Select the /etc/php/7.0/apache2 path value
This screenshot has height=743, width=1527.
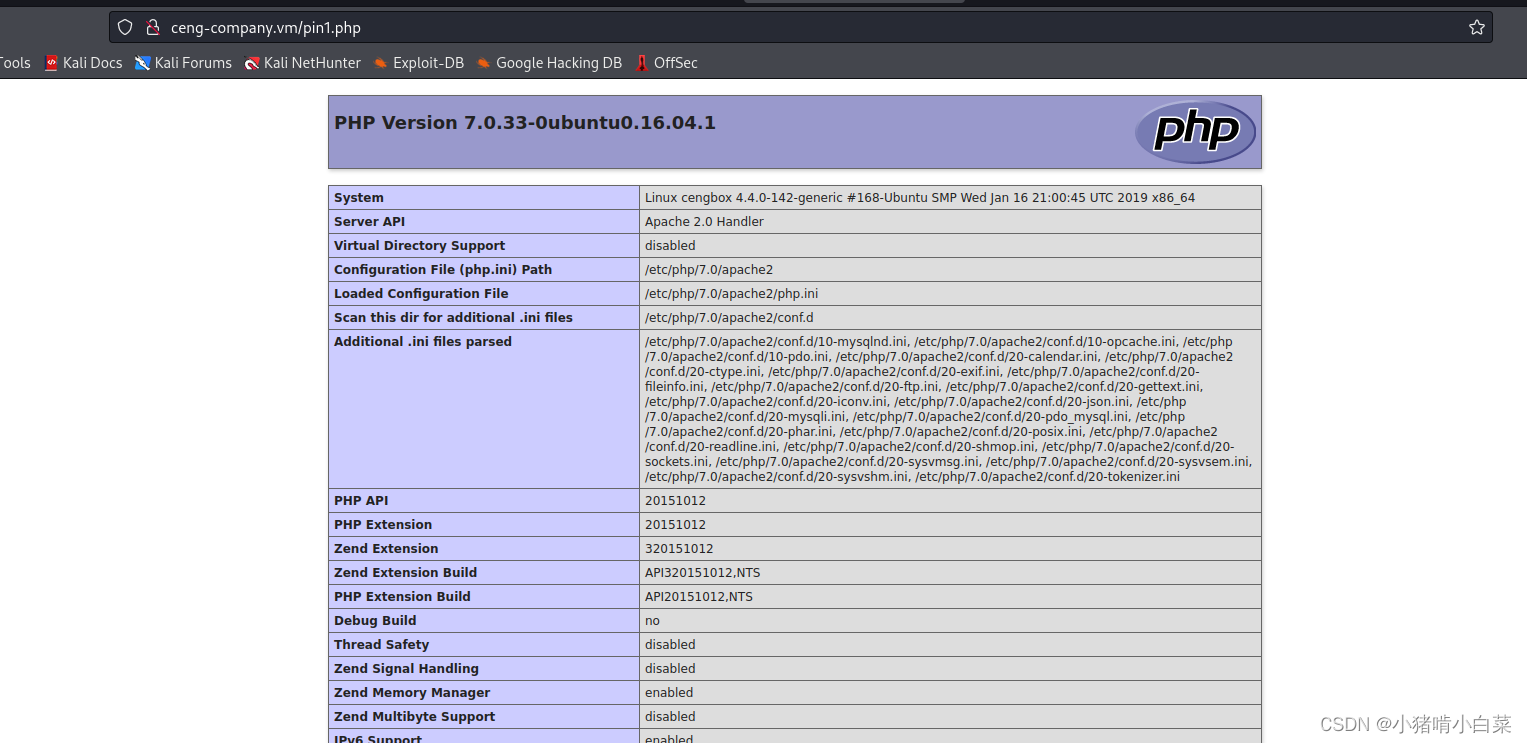tap(709, 270)
